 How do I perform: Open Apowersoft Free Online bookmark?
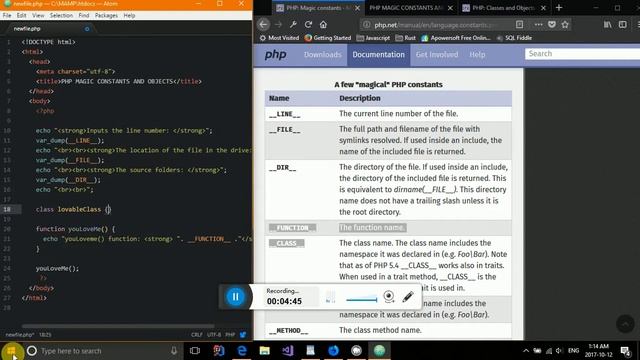(x=456, y=38)
